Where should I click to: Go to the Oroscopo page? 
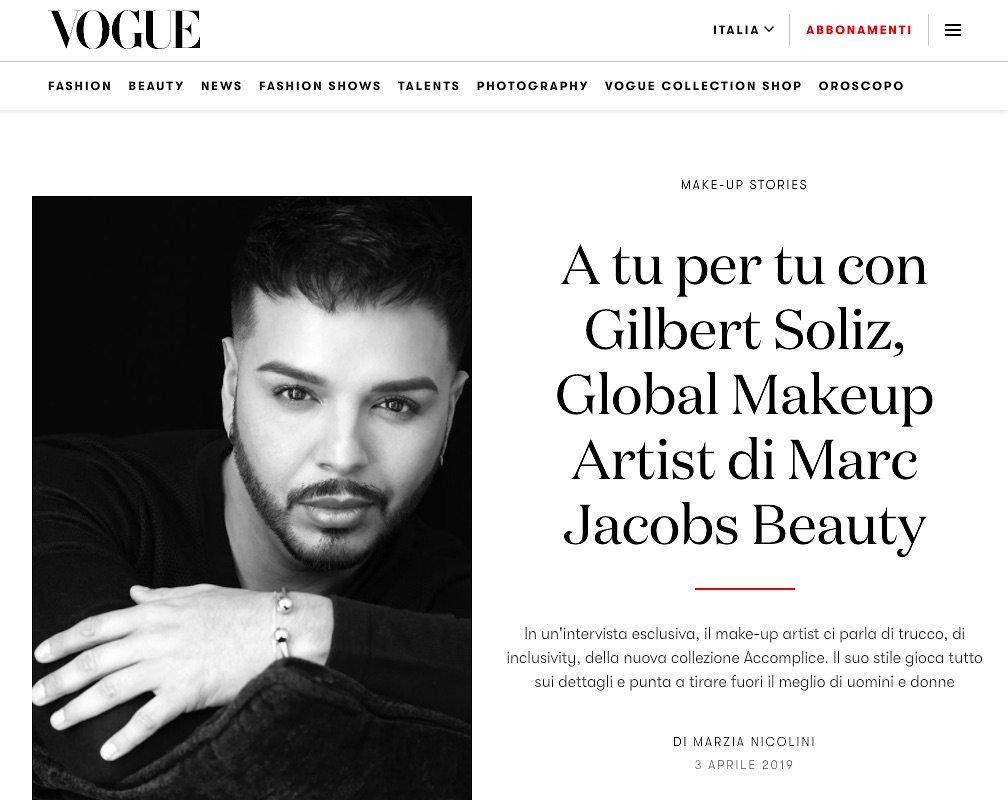click(x=861, y=86)
